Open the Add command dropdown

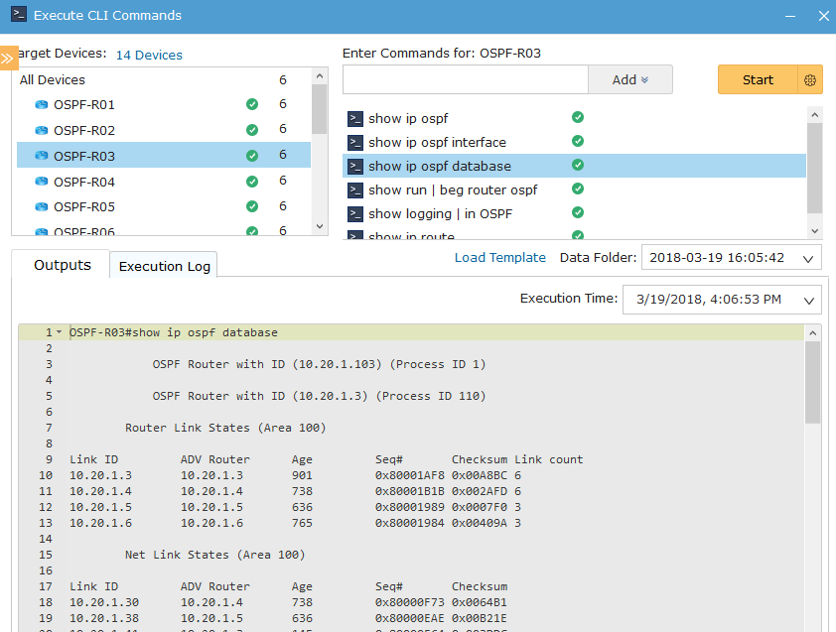tap(630, 79)
